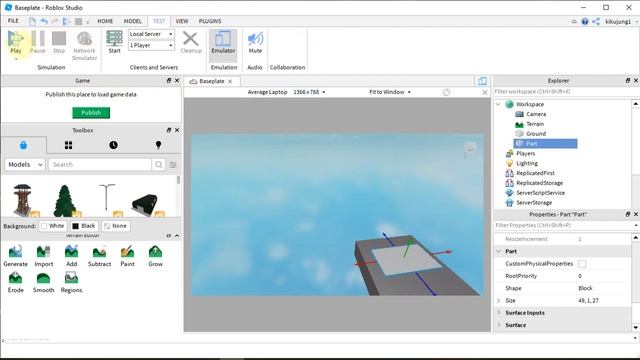Screen dimensions: 640x360
Task: Open Toolbox search filter options
Action: pyautogui.click(x=173, y=164)
